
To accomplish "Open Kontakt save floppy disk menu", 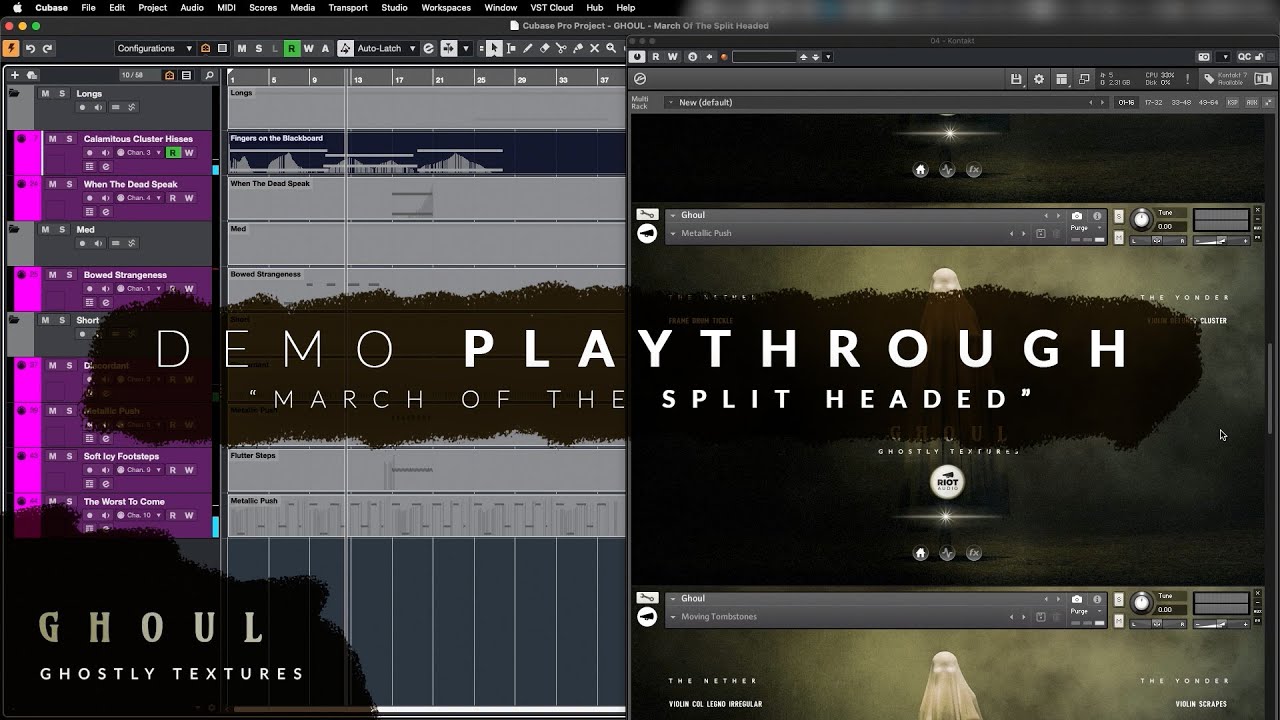I will (x=1016, y=79).
